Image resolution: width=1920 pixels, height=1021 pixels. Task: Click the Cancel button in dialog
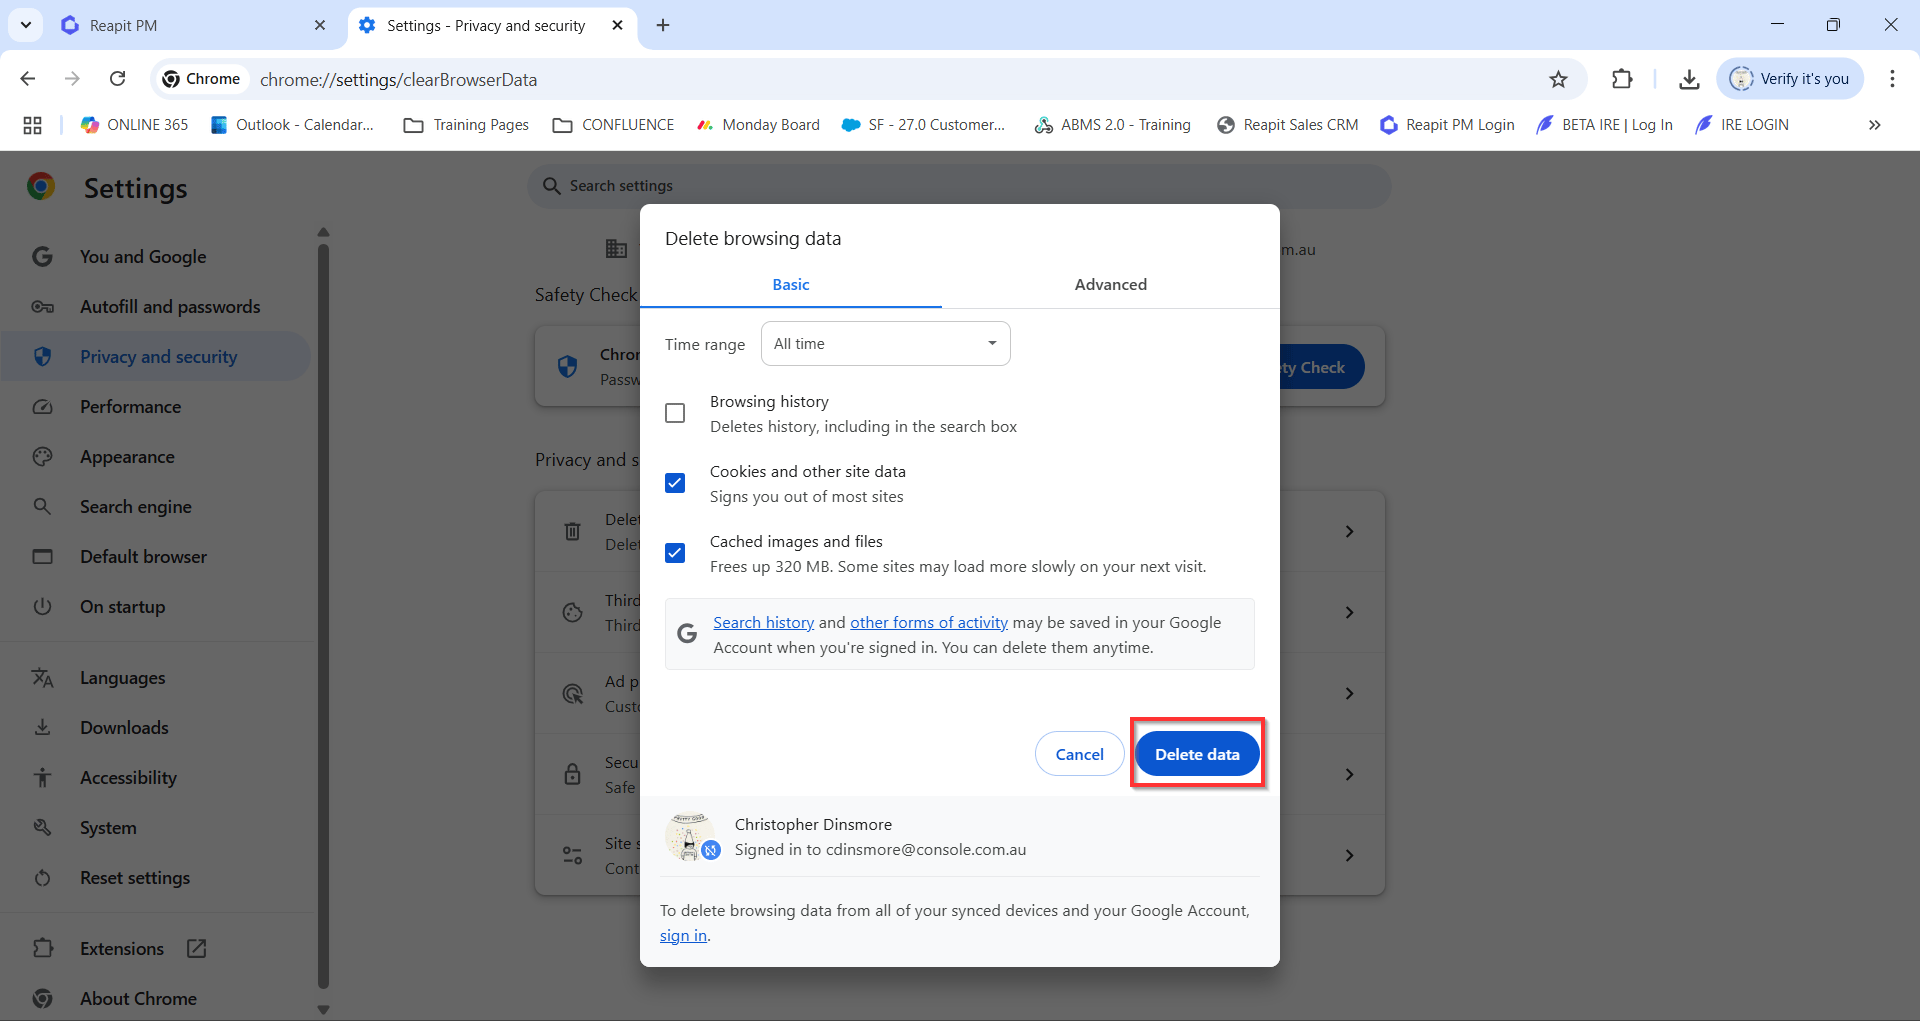[1079, 754]
